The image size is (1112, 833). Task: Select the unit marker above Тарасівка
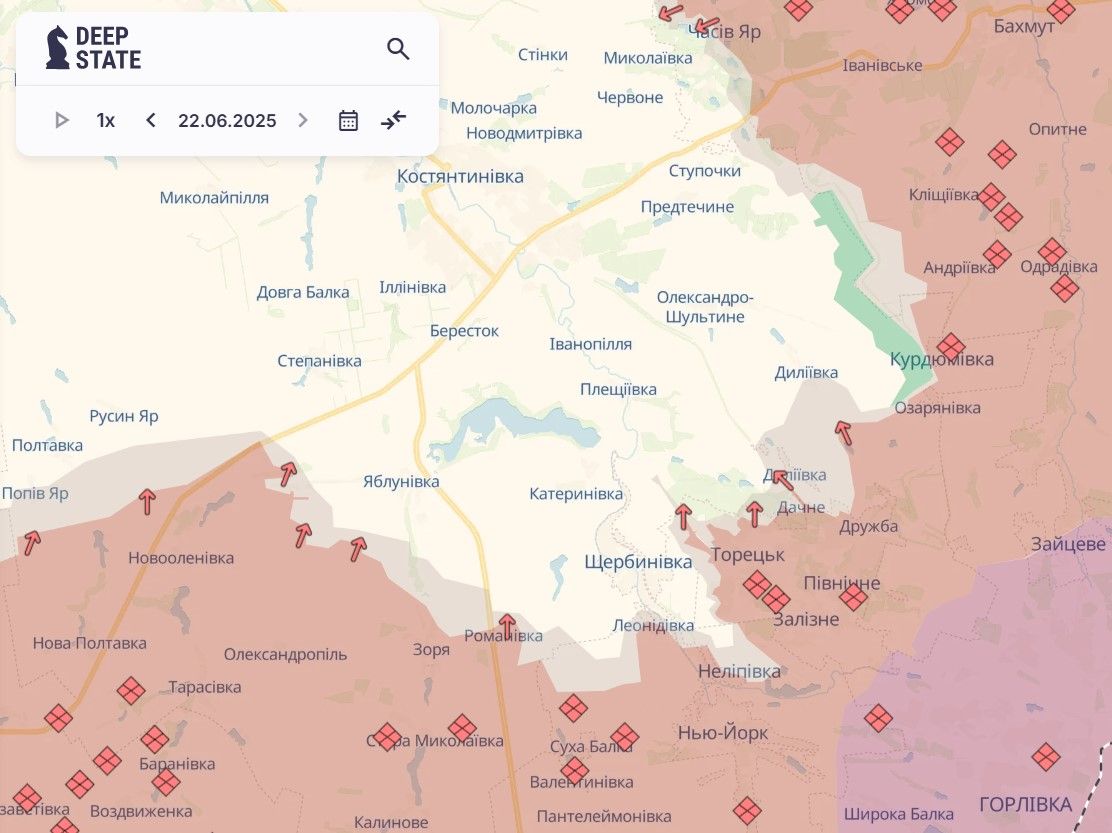coord(131,690)
